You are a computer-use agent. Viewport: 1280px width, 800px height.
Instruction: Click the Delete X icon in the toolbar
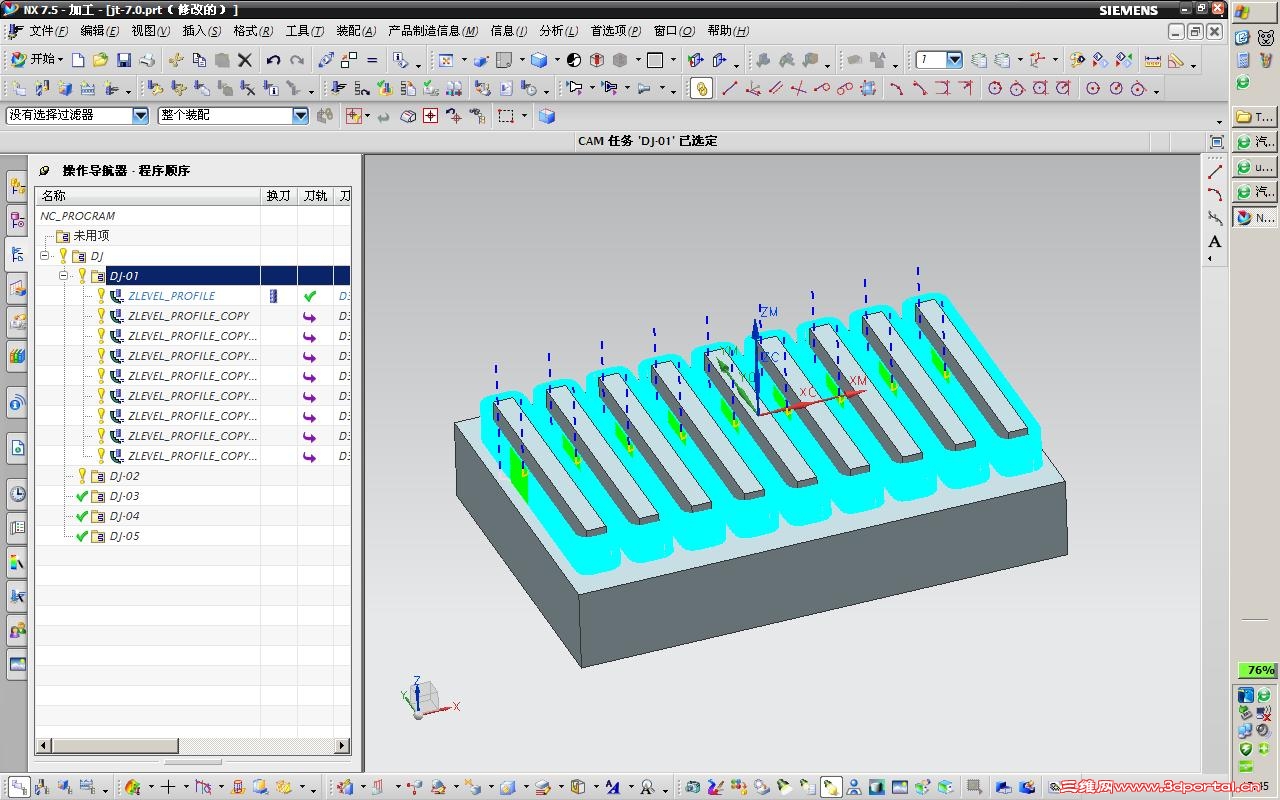(x=245, y=60)
